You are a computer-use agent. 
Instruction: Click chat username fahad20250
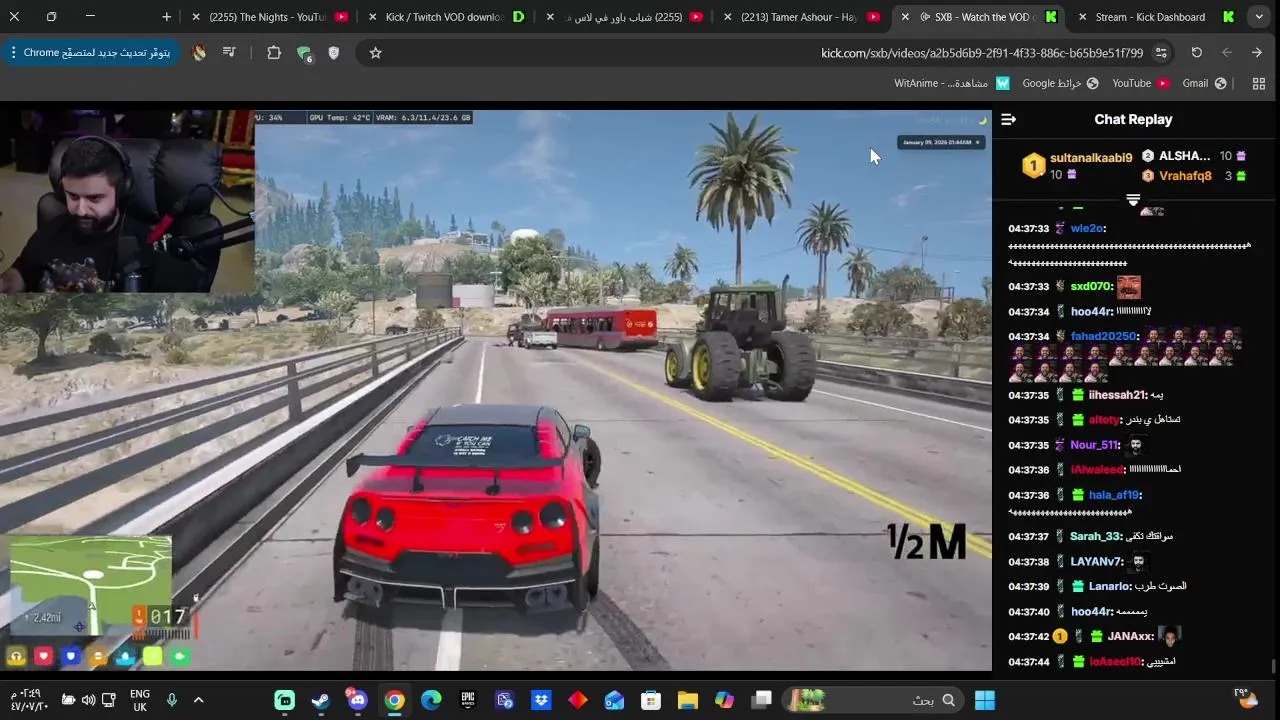pos(1104,337)
